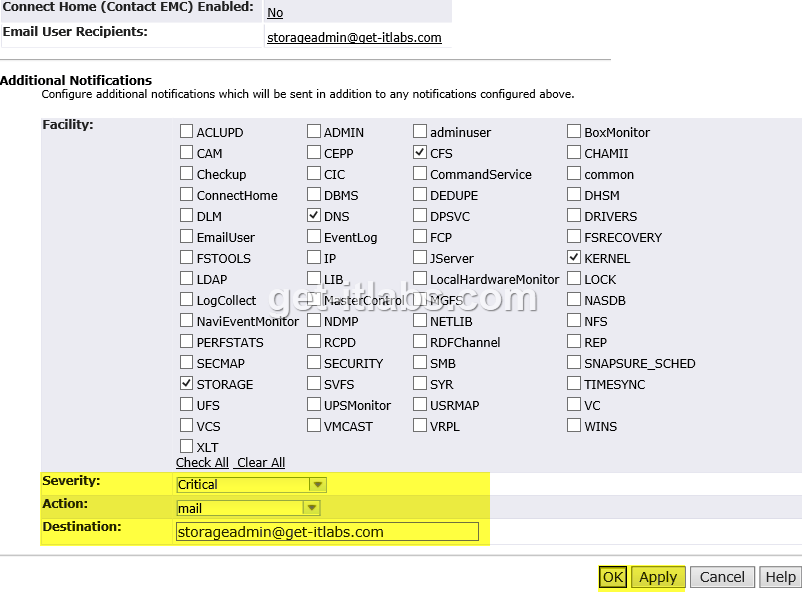The image size is (805, 592).
Task: Enable the SNAPSURE_SCHED facility
Action: (573, 362)
